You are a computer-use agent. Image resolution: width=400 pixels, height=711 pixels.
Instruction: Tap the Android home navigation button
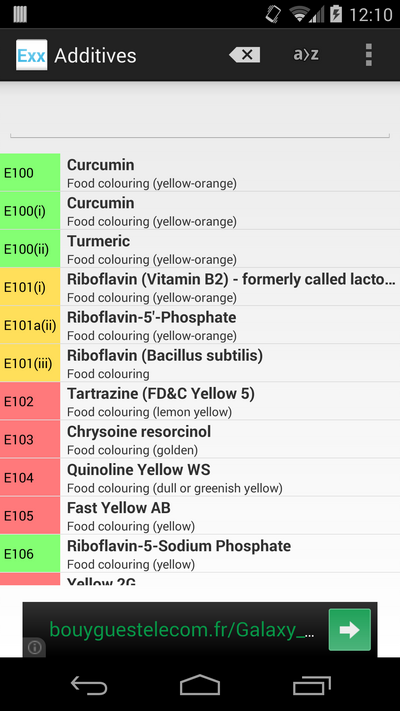click(200, 684)
